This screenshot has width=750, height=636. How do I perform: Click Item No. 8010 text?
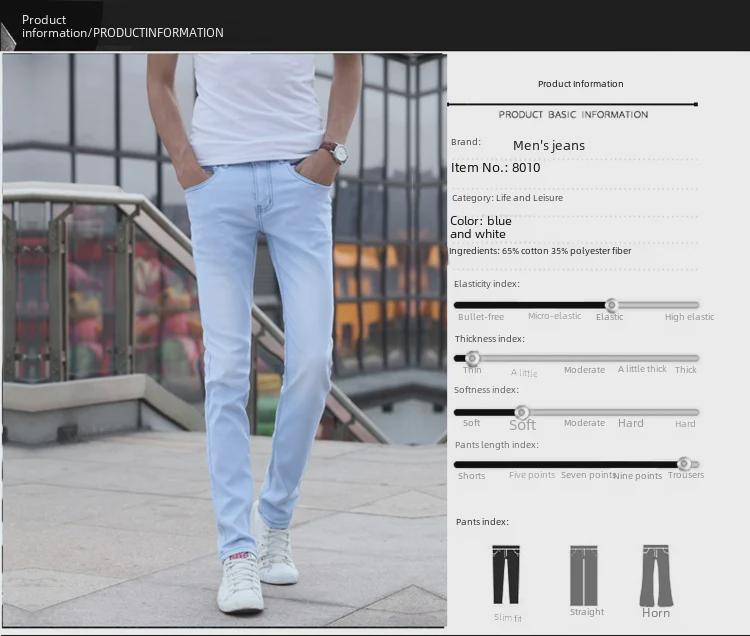pyautogui.click(x=496, y=168)
